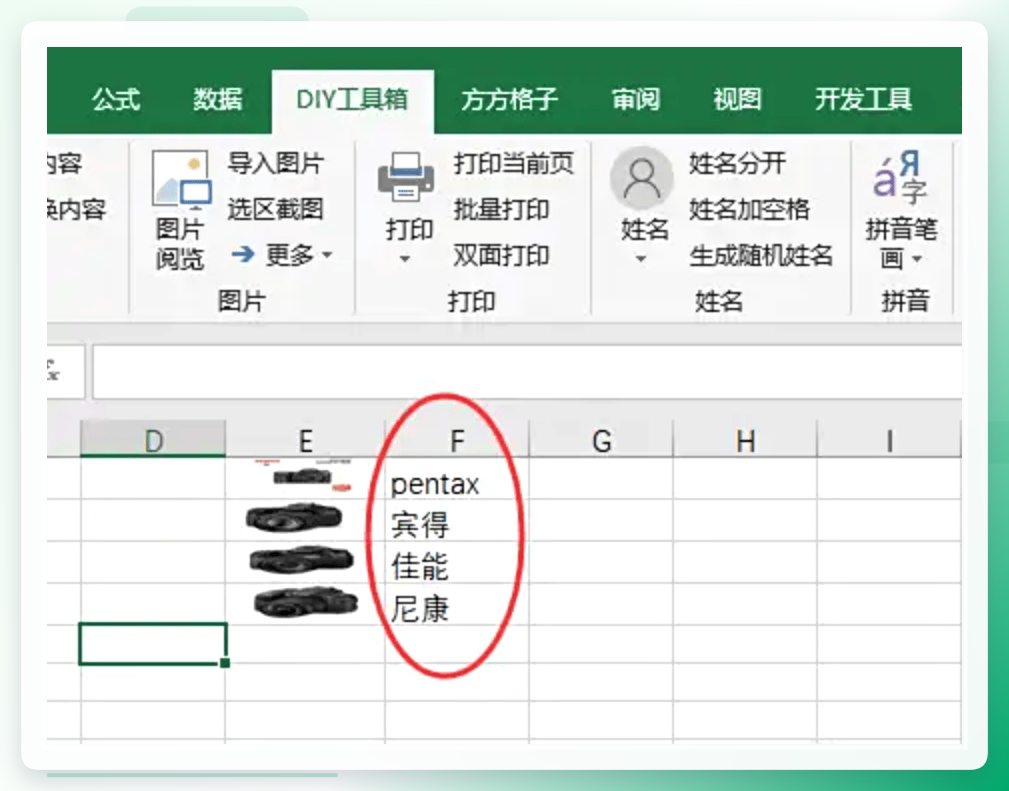The height and width of the screenshot is (791, 1009).
Task: Click the fill handle of the selected cell
Action: [x=225, y=663]
